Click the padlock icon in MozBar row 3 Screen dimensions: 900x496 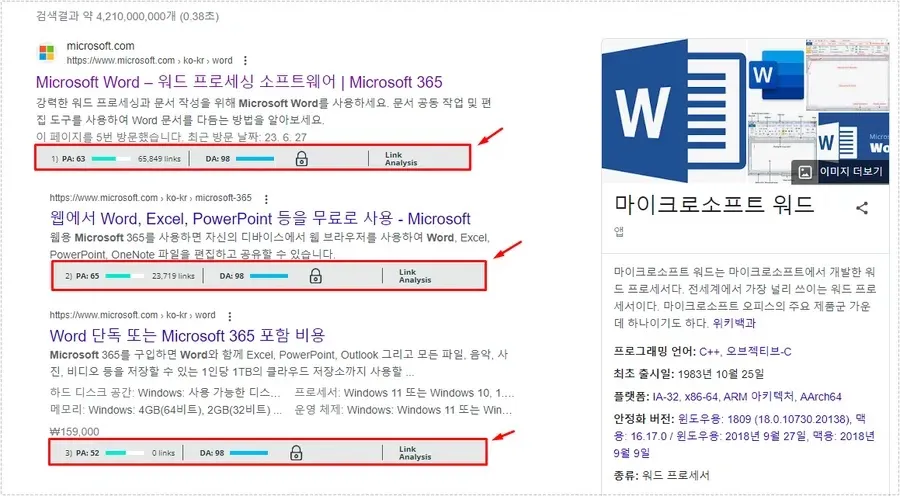click(296, 453)
